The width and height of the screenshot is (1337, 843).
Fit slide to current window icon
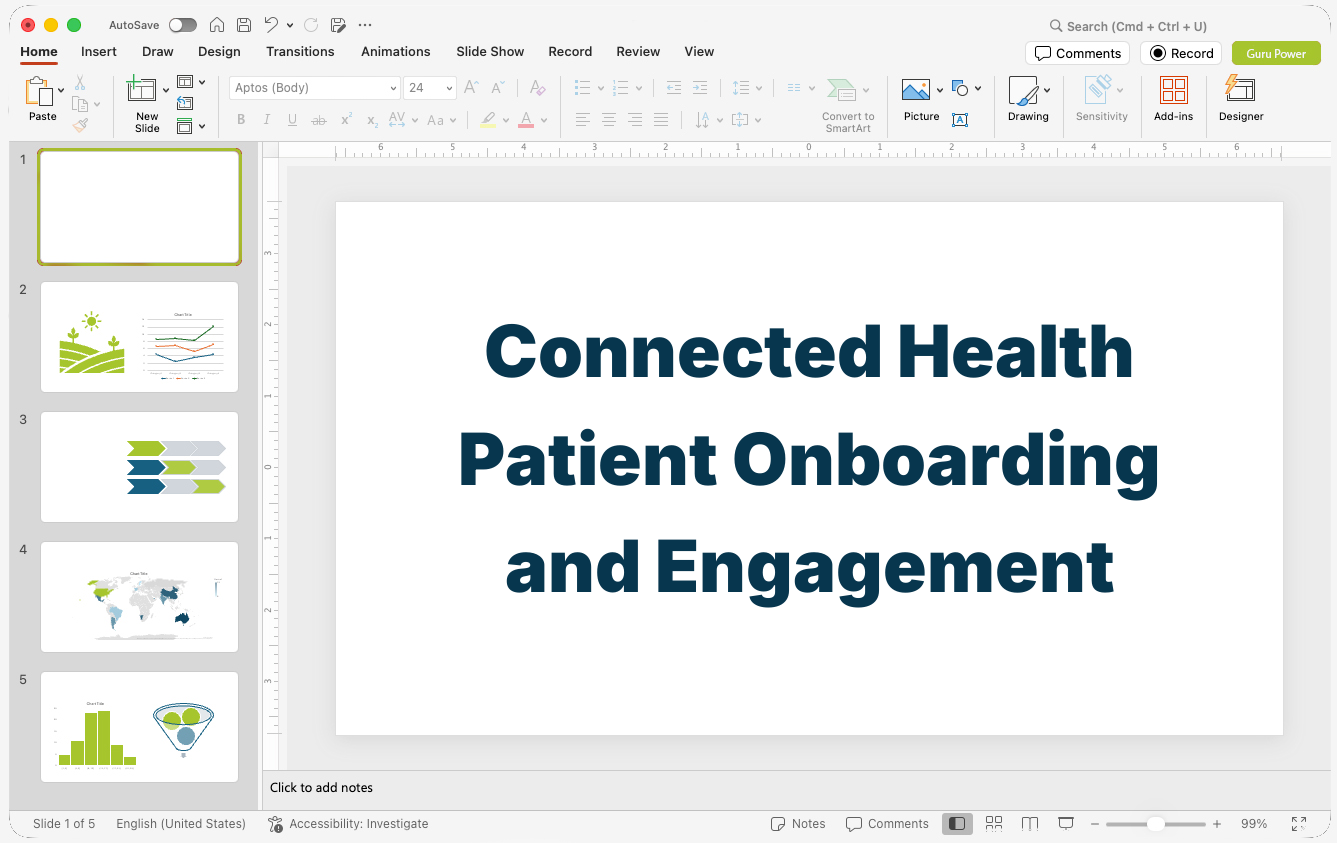click(x=1299, y=824)
